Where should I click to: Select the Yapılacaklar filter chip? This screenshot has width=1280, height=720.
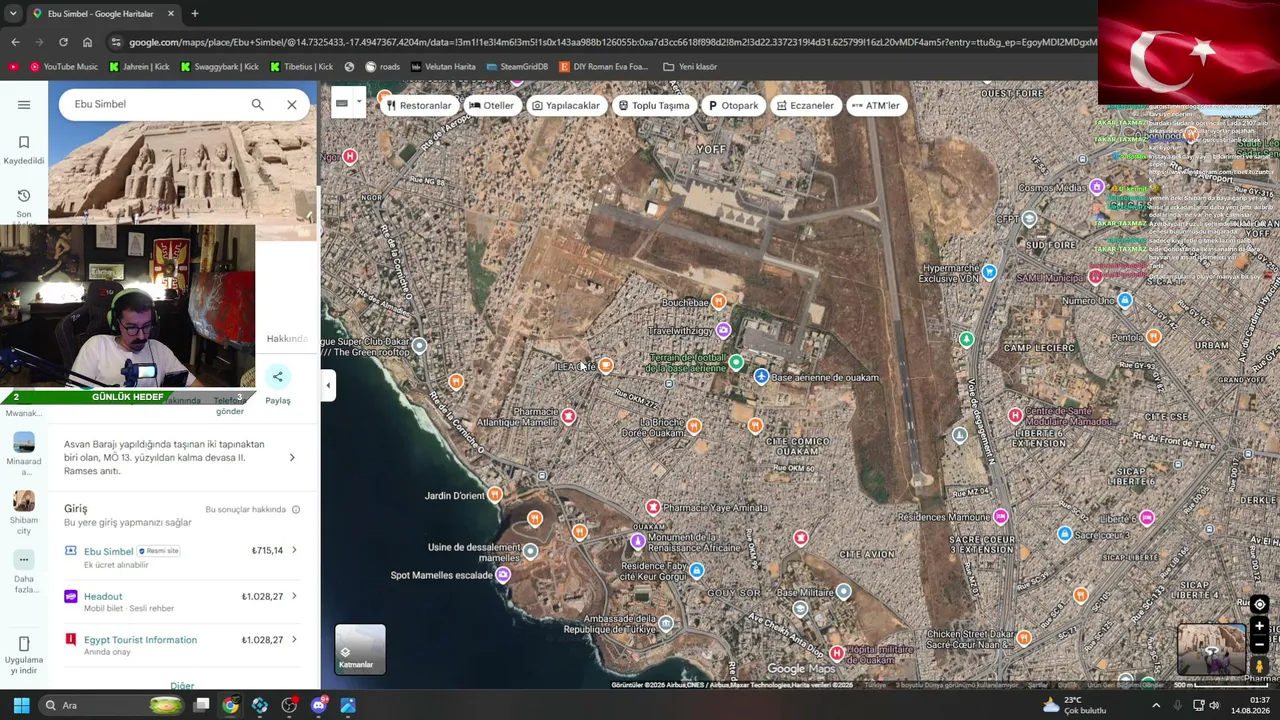tap(566, 105)
